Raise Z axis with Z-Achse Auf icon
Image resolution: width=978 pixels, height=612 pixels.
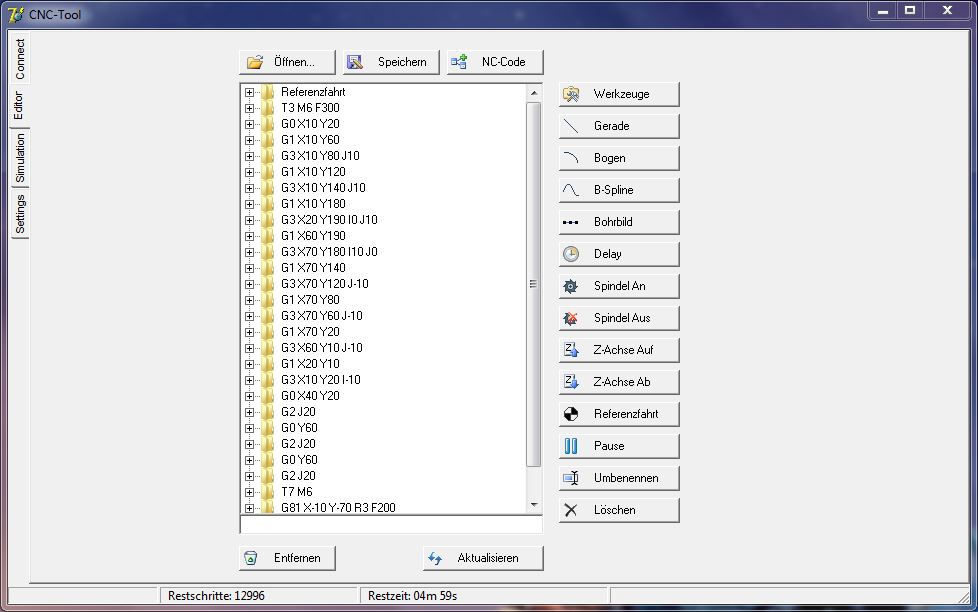pos(571,350)
